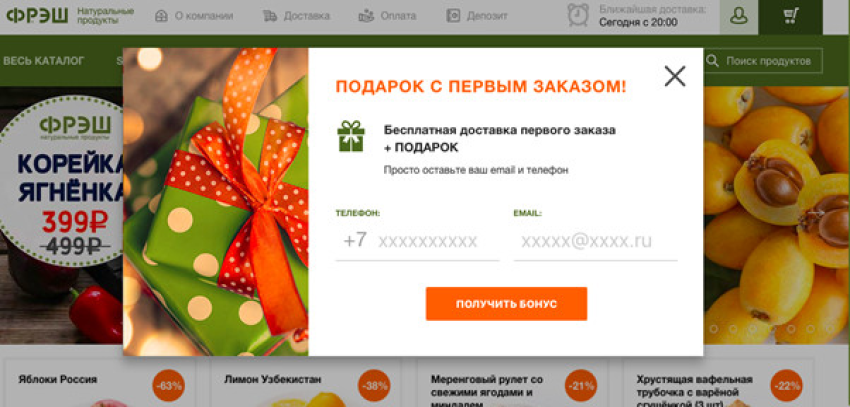The image size is (850, 407).
Task: Focus the Поиск продуктов search field
Action: [x=763, y=61]
